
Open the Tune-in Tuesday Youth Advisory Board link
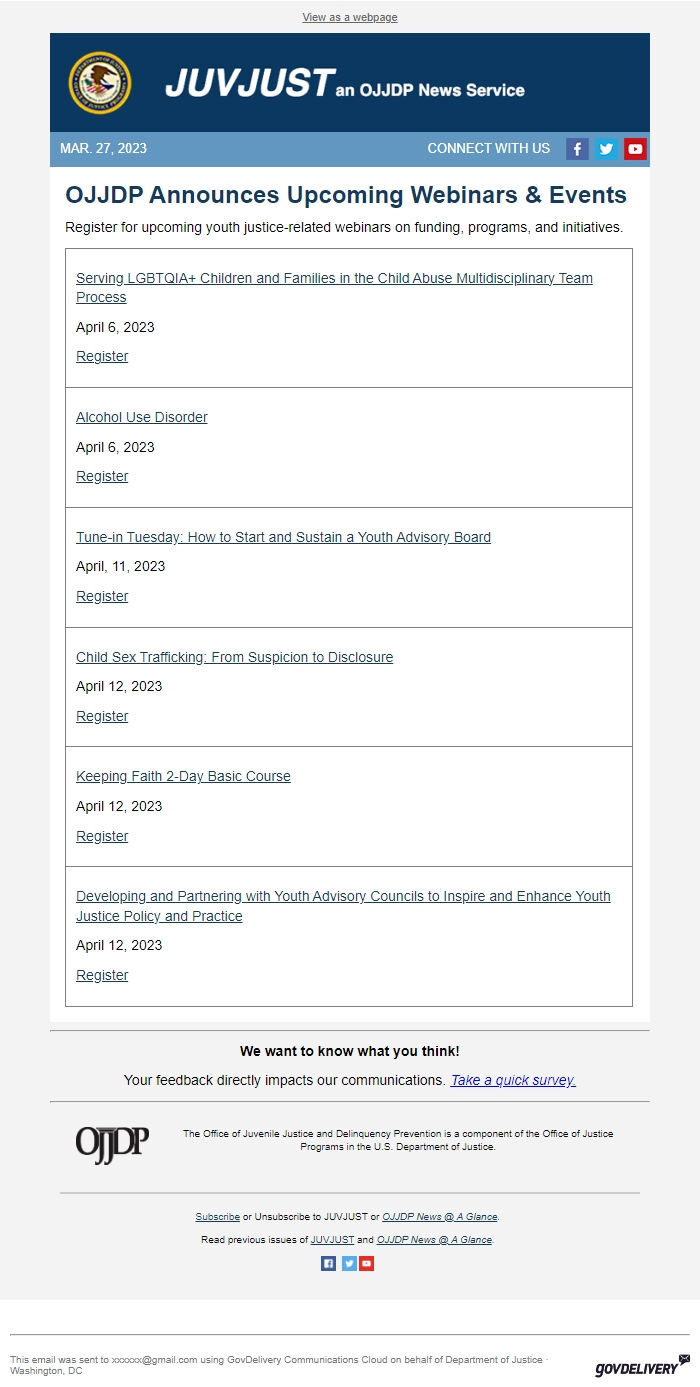pyautogui.click(x=284, y=537)
